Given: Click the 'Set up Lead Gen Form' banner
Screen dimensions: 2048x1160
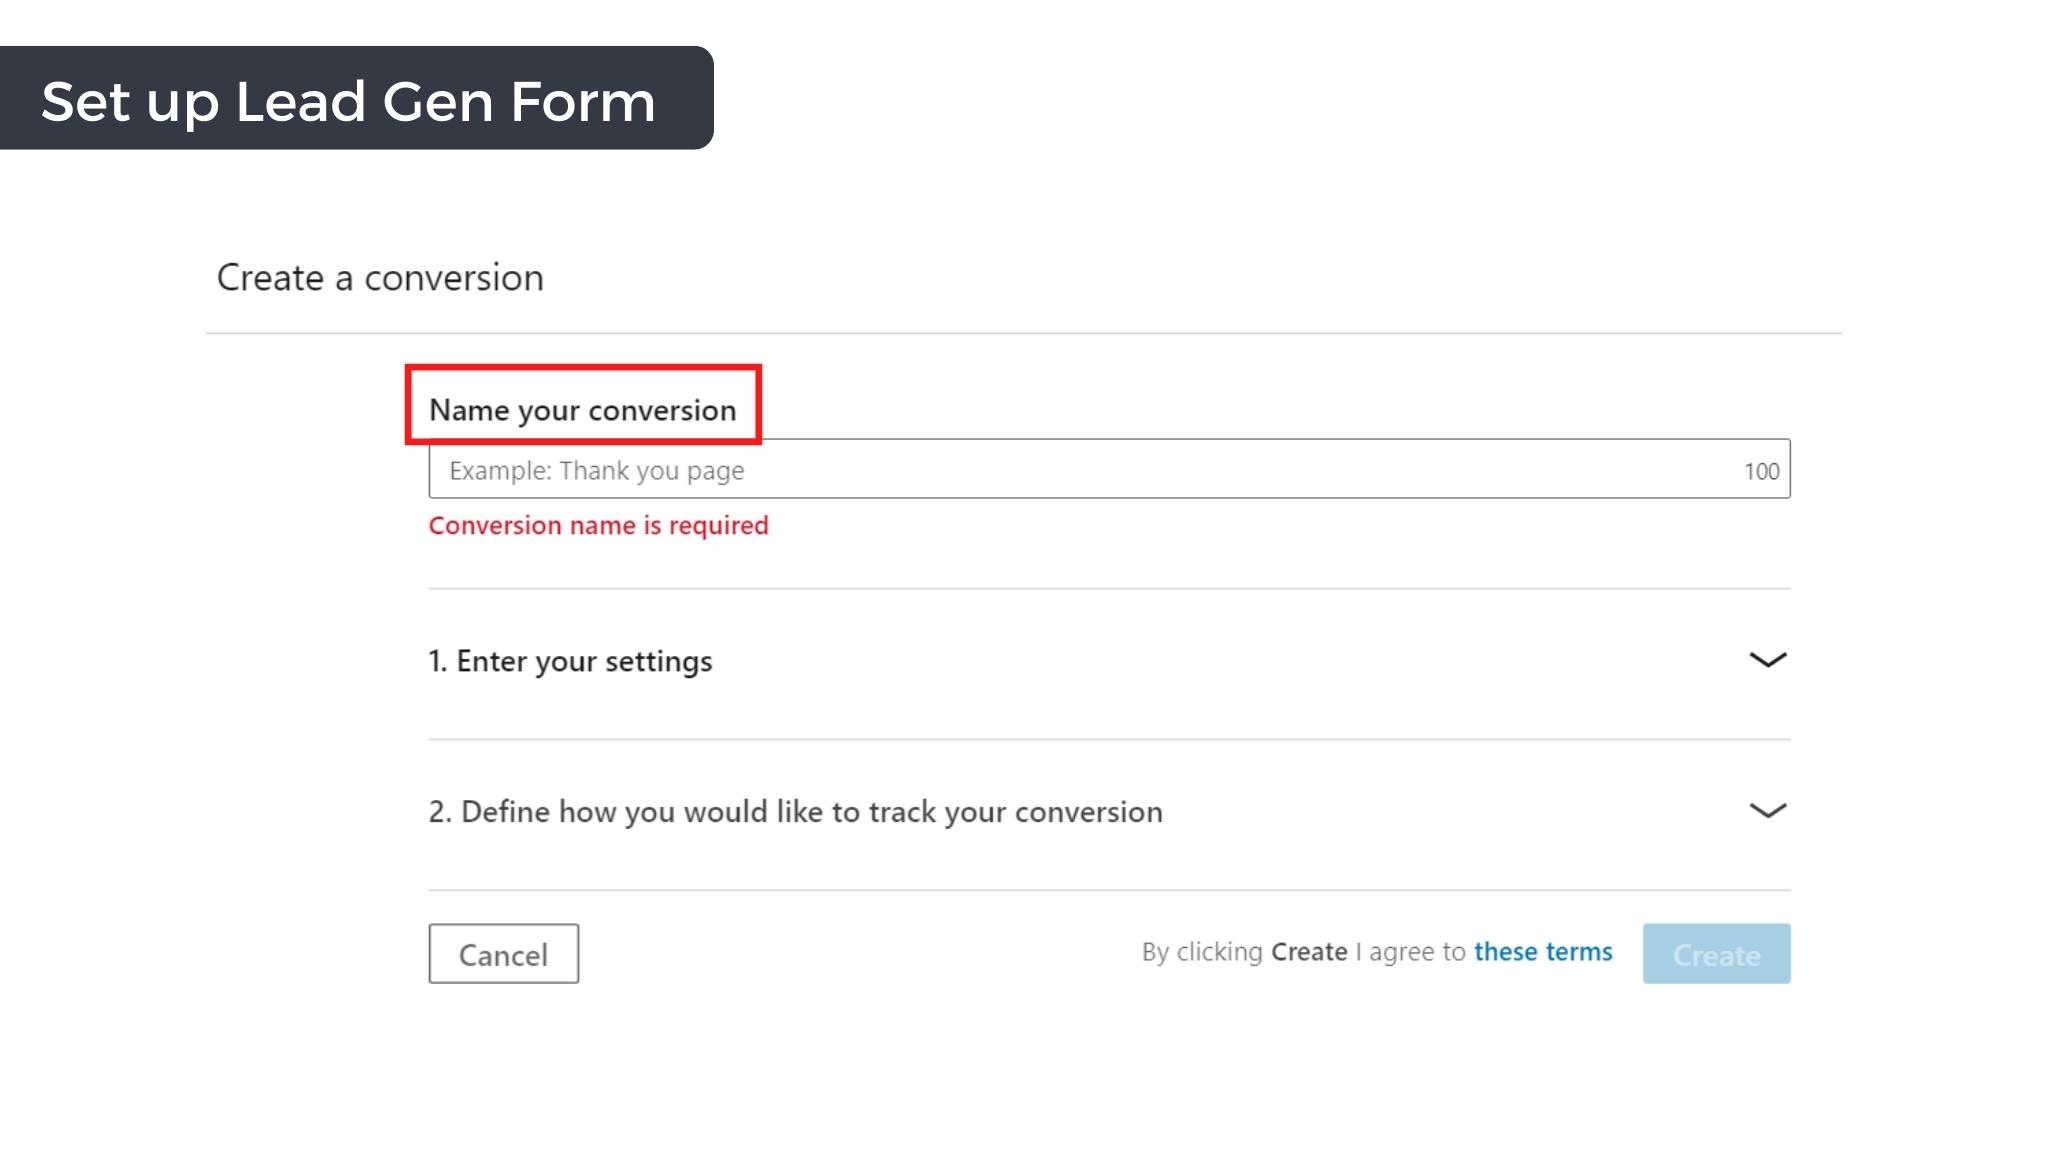Looking at the screenshot, I should pyautogui.click(x=356, y=98).
